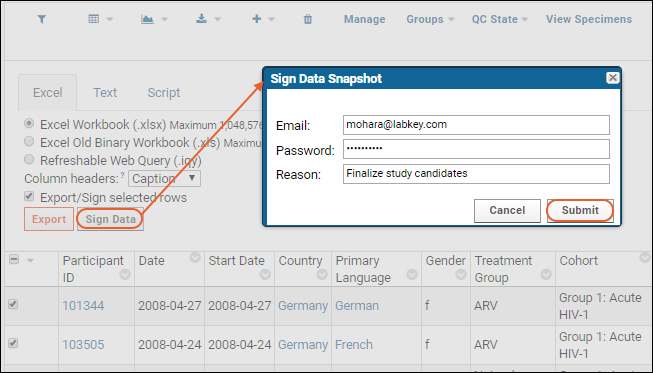Expand the Groups menu
653x373 pixels.
(430, 19)
